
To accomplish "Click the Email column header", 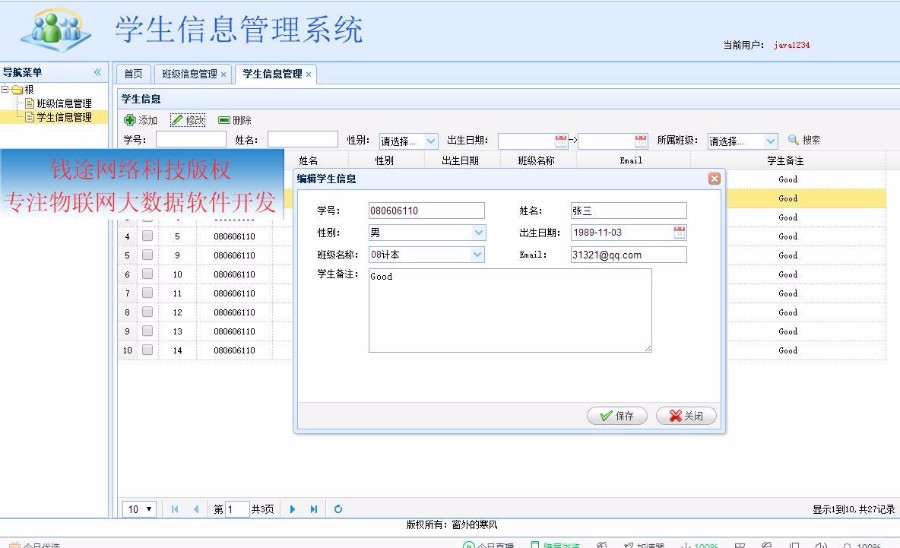I will [631, 161].
